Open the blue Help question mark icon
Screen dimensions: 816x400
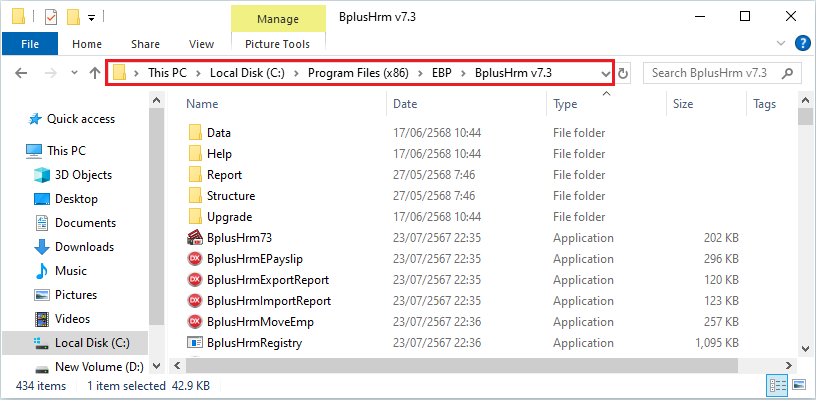tap(801, 43)
